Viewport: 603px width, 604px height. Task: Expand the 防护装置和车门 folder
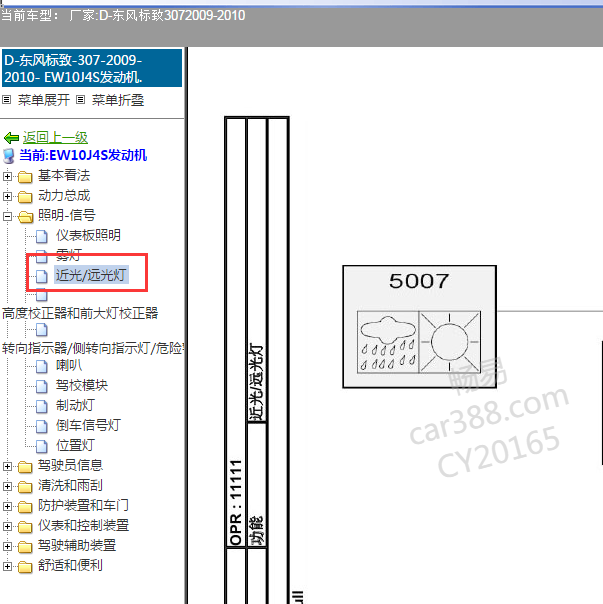(x=7, y=507)
